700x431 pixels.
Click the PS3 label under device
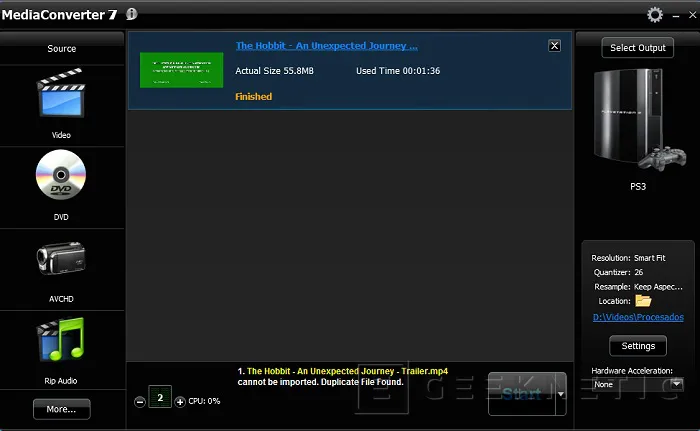click(x=638, y=186)
